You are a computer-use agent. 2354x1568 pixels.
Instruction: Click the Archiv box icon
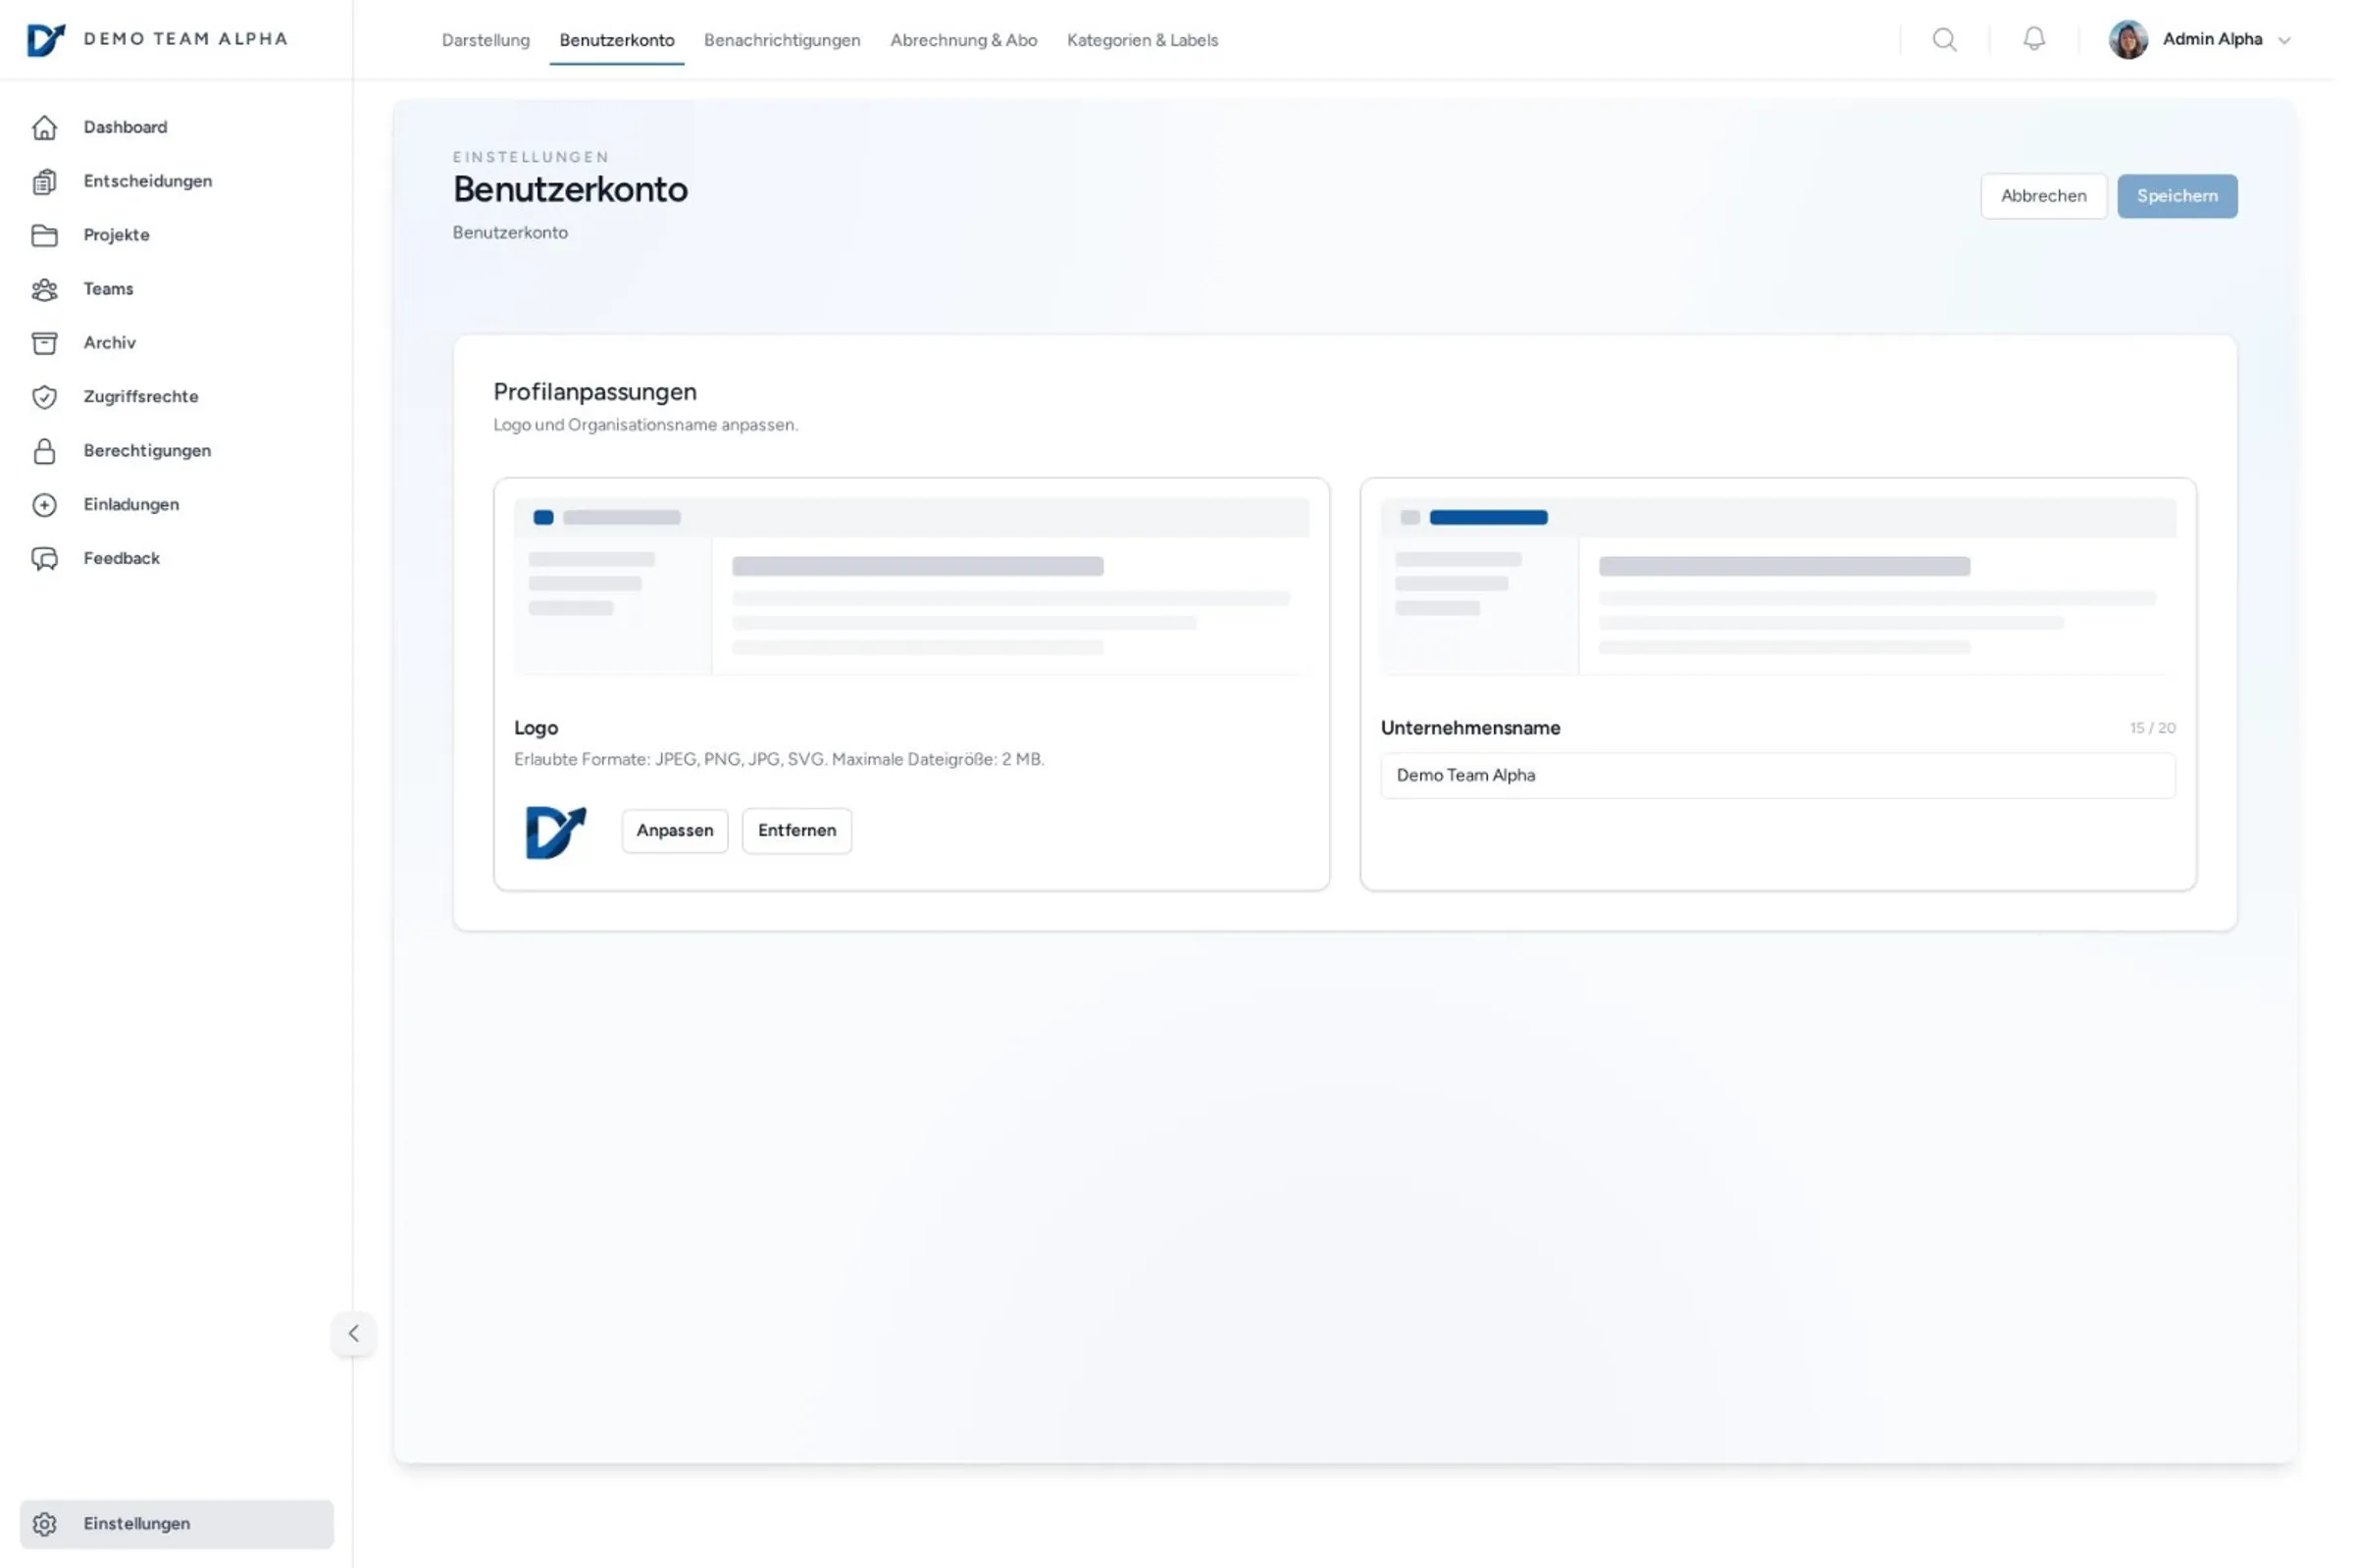44,343
